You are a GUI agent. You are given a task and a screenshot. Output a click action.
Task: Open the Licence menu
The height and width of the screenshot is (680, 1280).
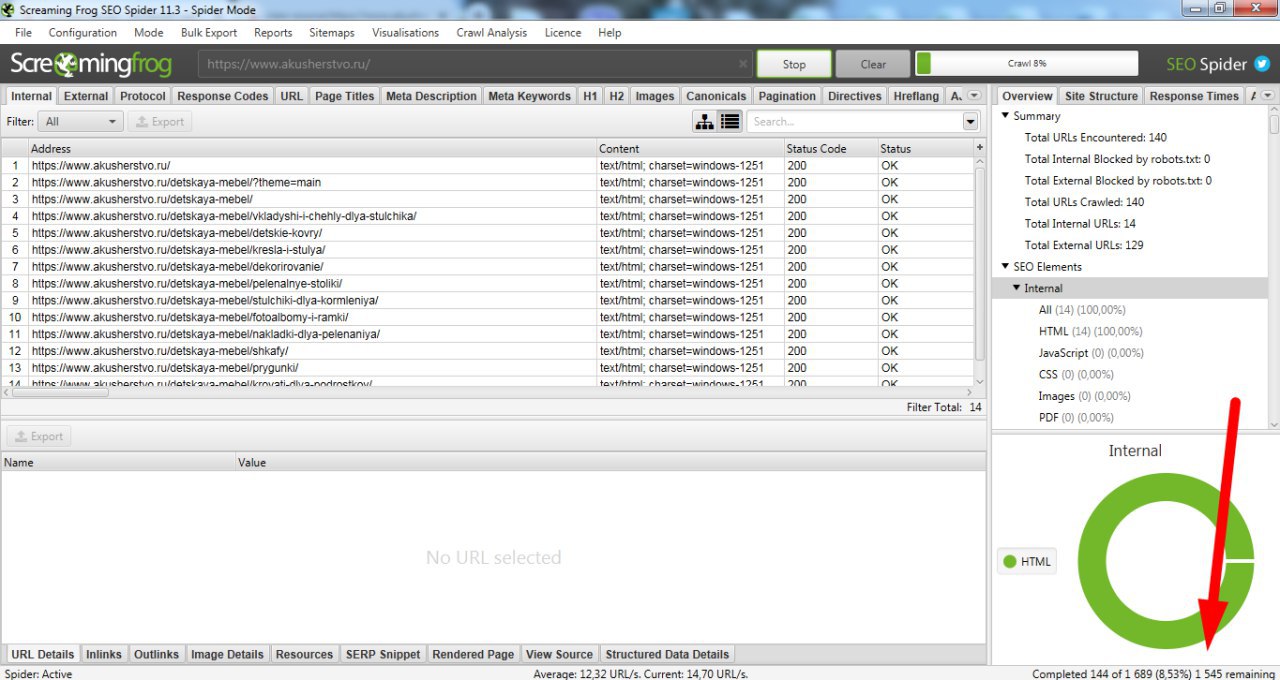click(563, 32)
